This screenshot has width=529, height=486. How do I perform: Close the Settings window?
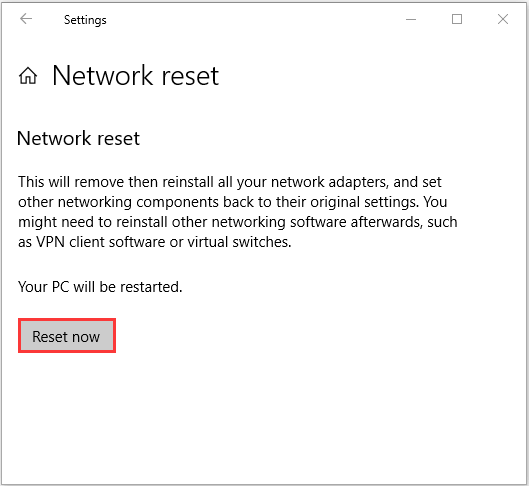click(x=503, y=19)
